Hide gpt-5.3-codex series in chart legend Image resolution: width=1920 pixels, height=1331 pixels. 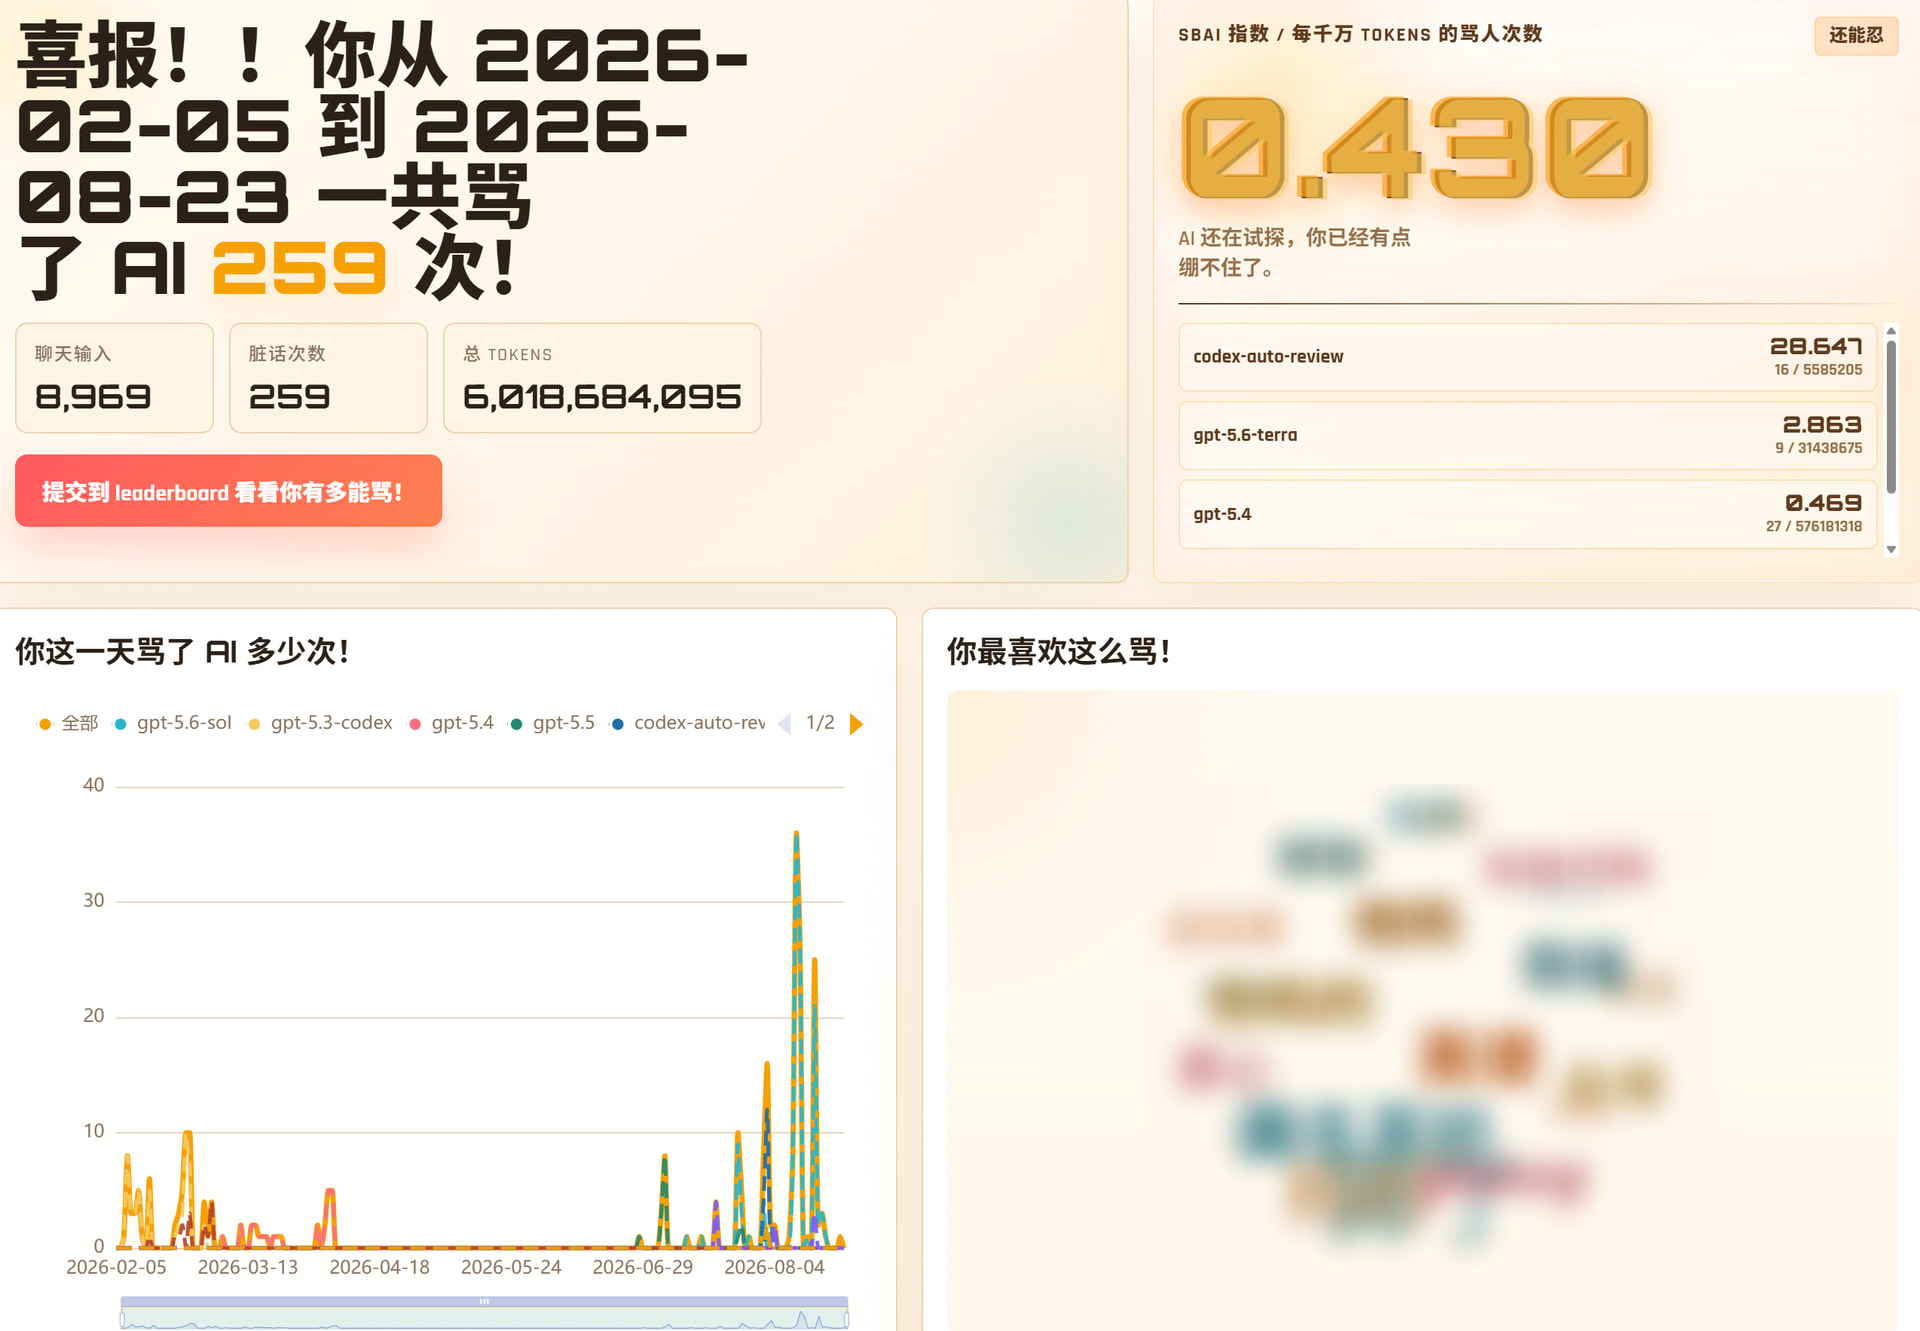tap(320, 723)
